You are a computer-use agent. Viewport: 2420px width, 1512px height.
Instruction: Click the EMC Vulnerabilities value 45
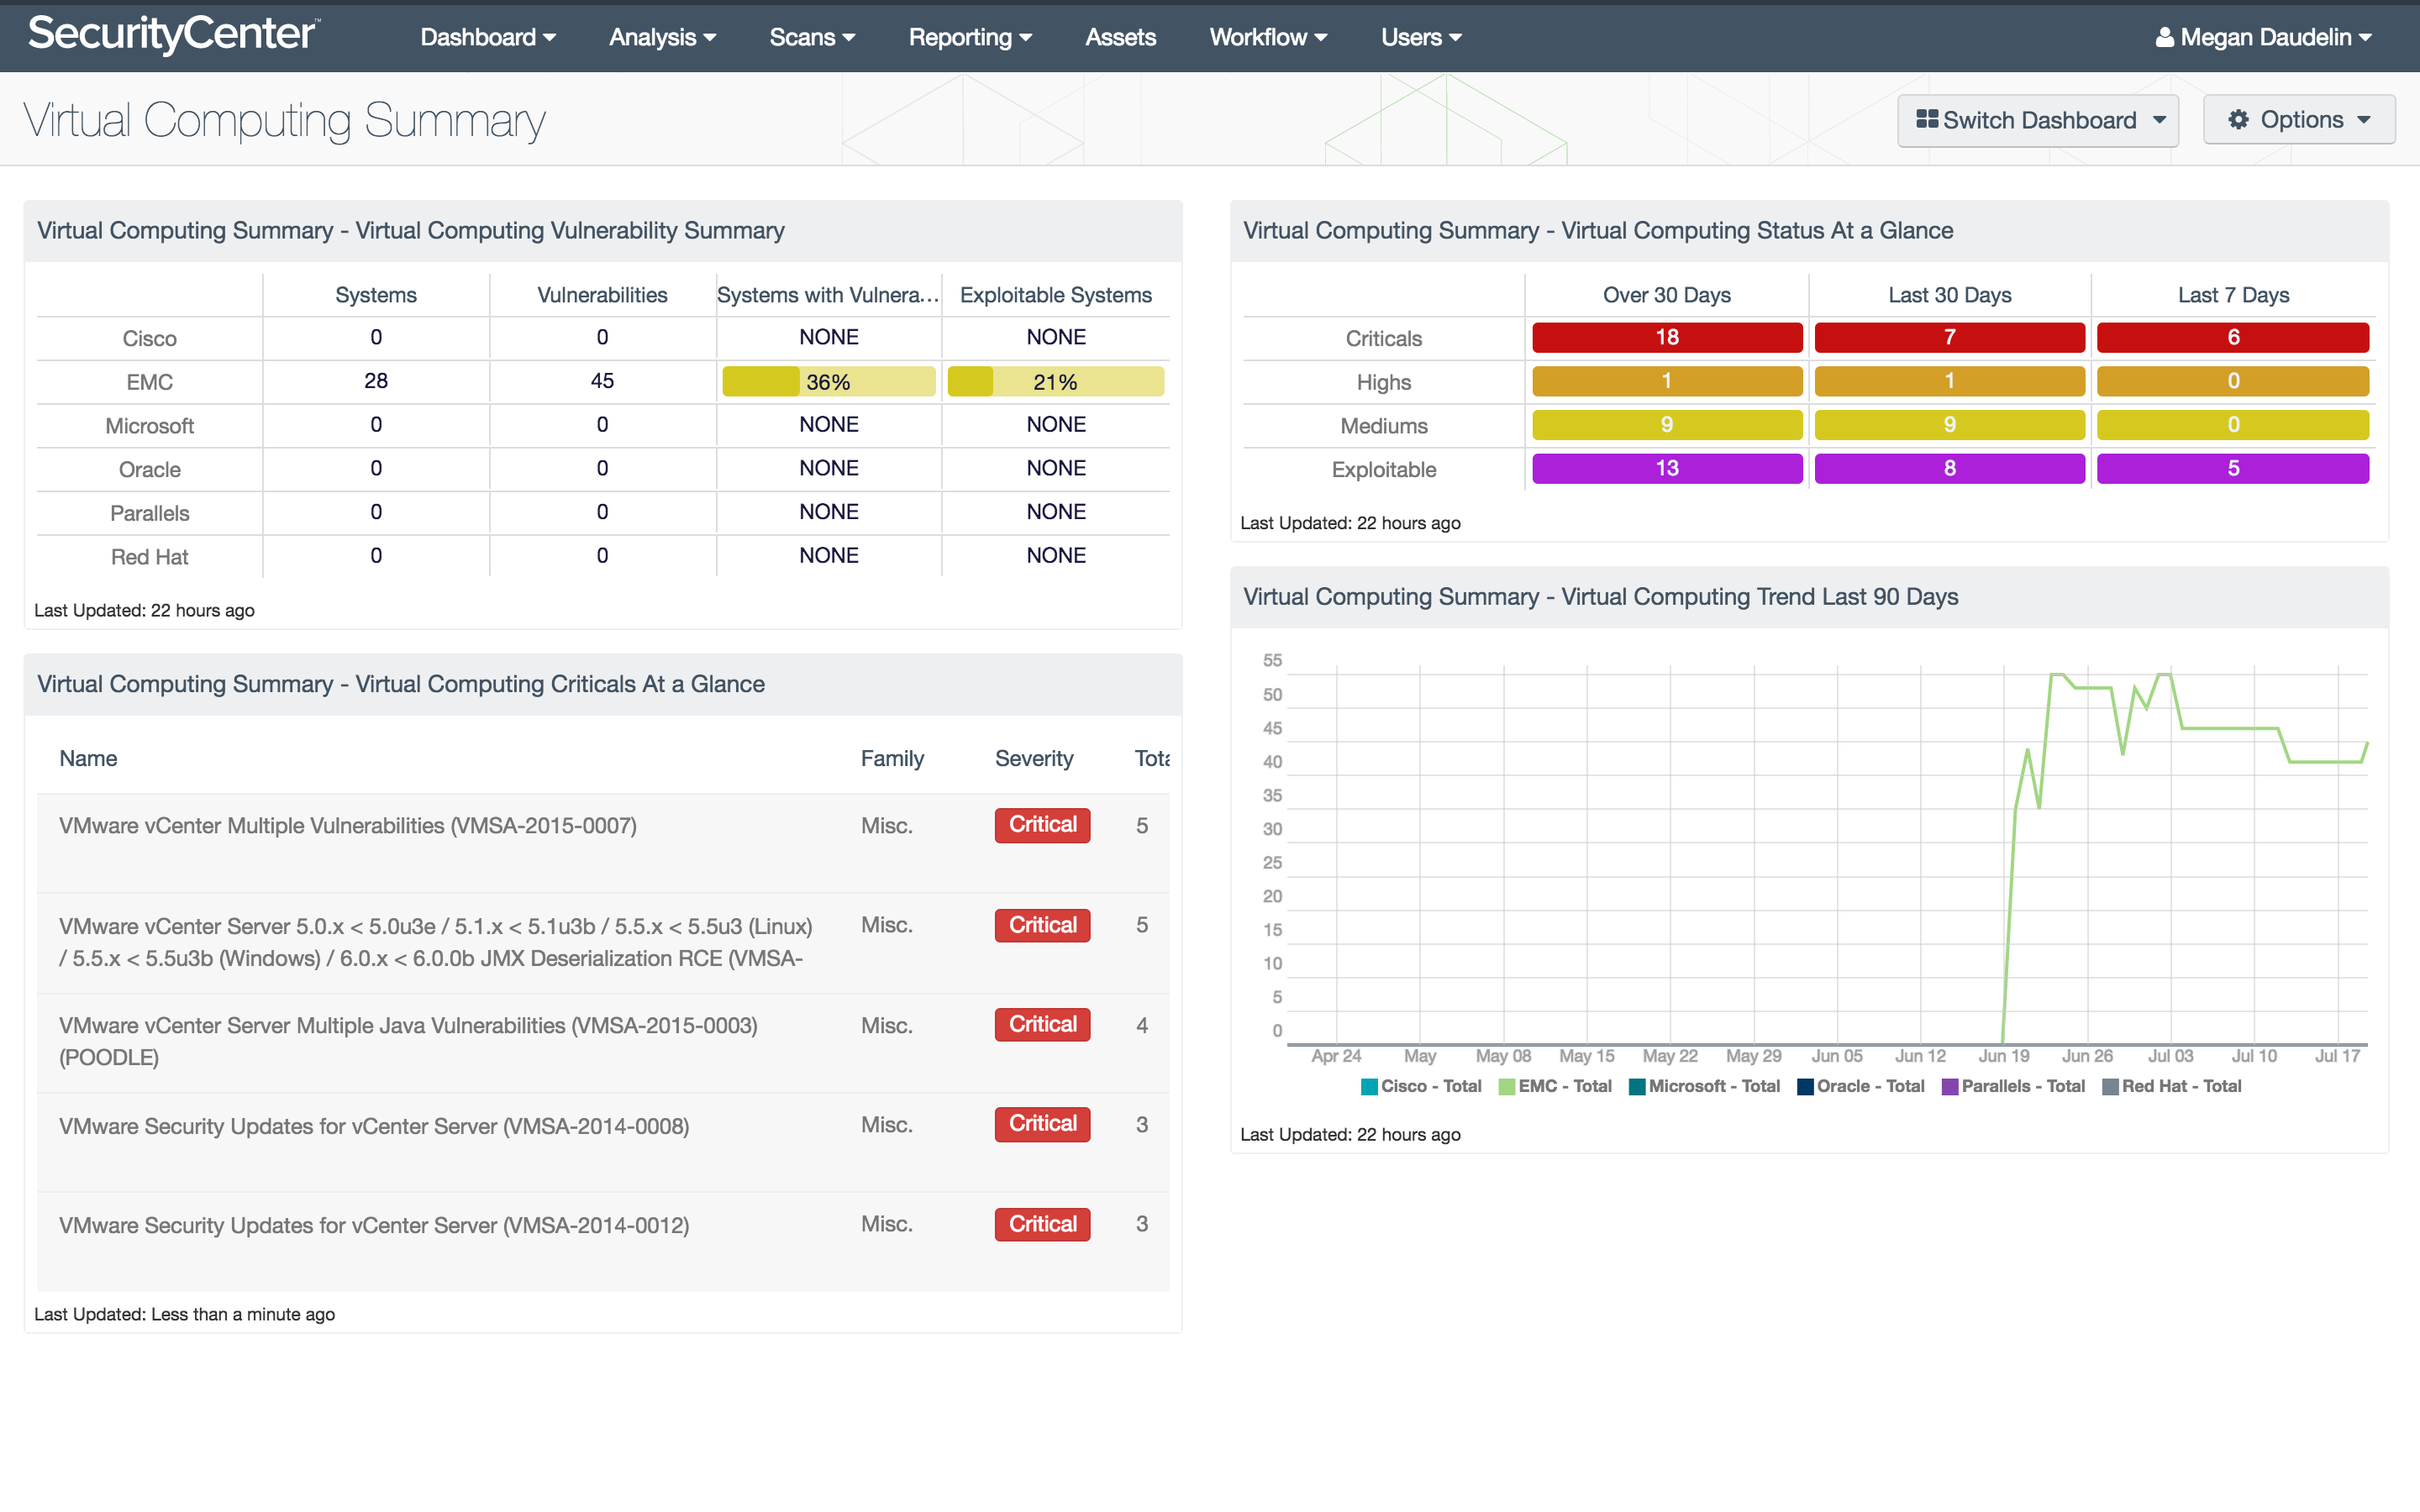pos(602,381)
